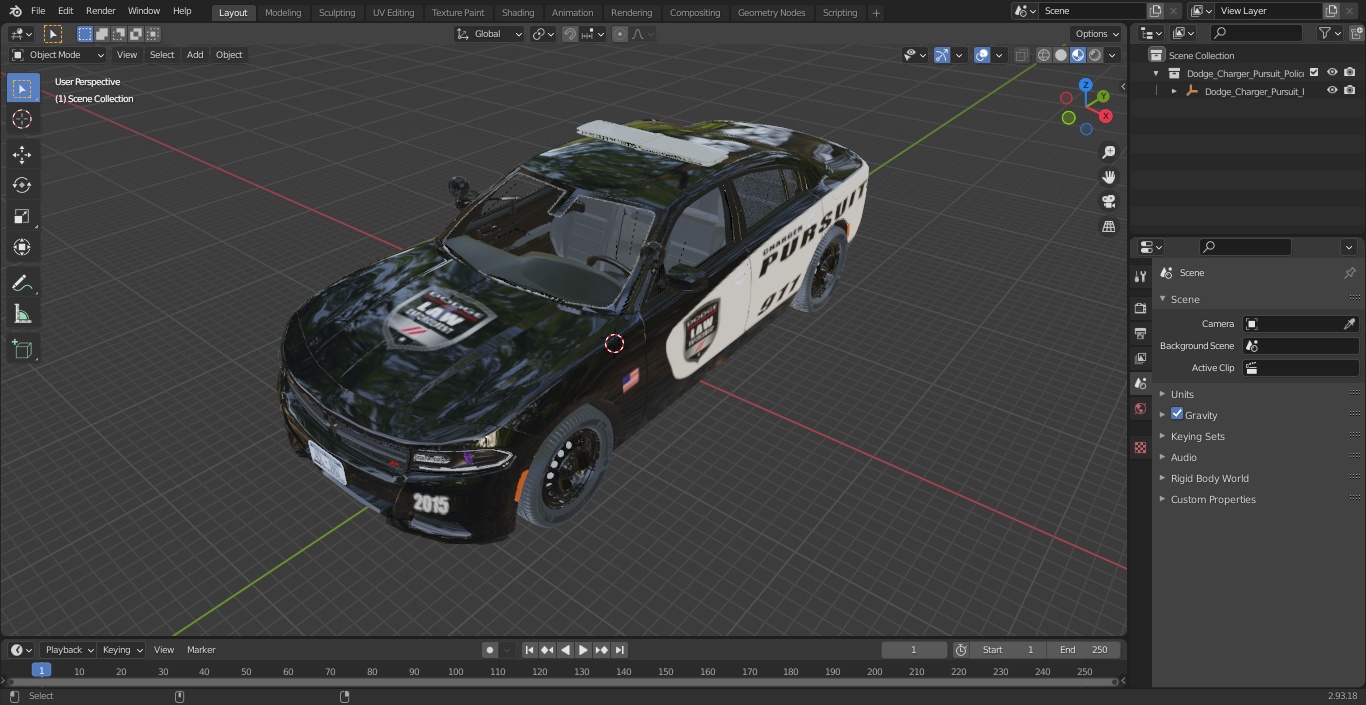Switch orthographic/perspective grid icon
The width and height of the screenshot is (1366, 705).
[x=1108, y=227]
